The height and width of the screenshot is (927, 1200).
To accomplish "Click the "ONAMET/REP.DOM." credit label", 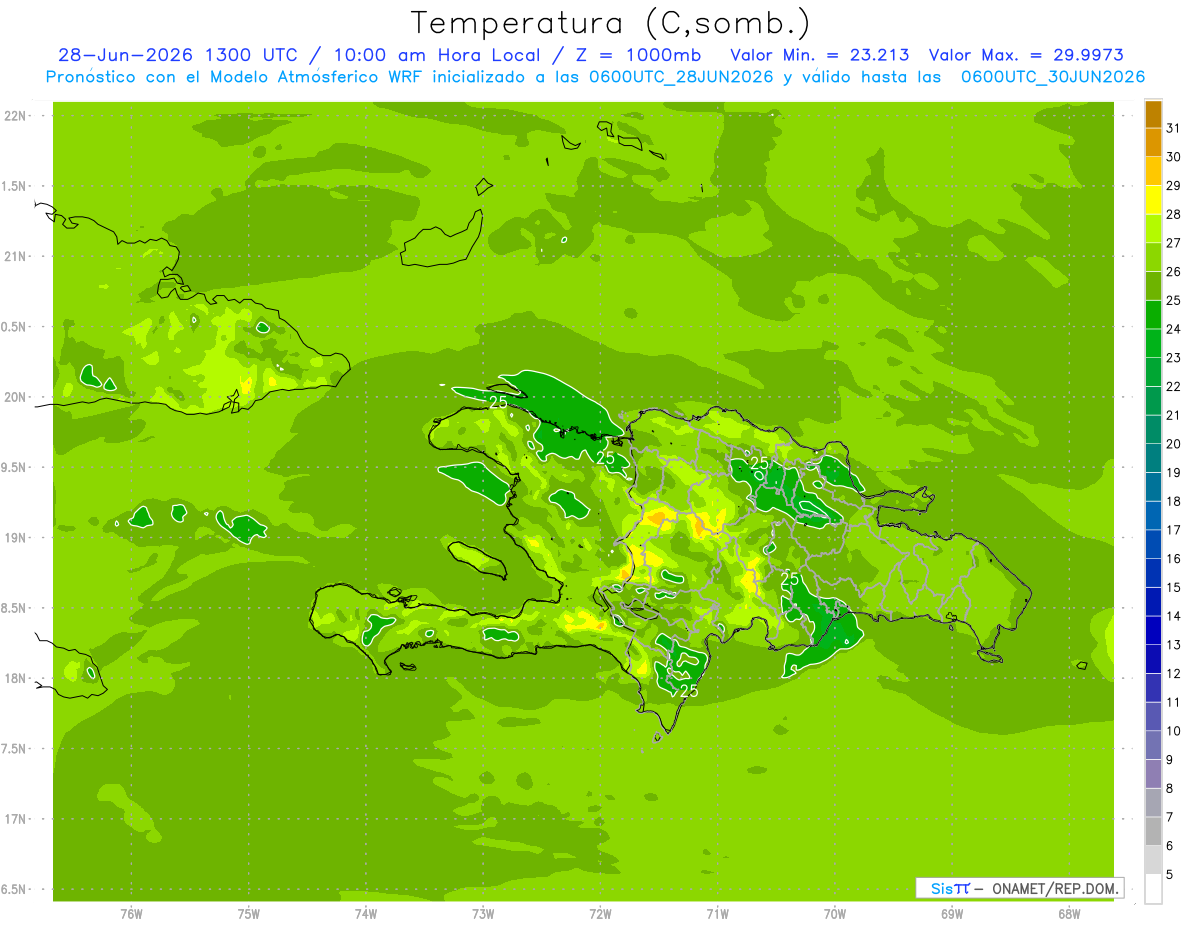I will coord(1054,888).
